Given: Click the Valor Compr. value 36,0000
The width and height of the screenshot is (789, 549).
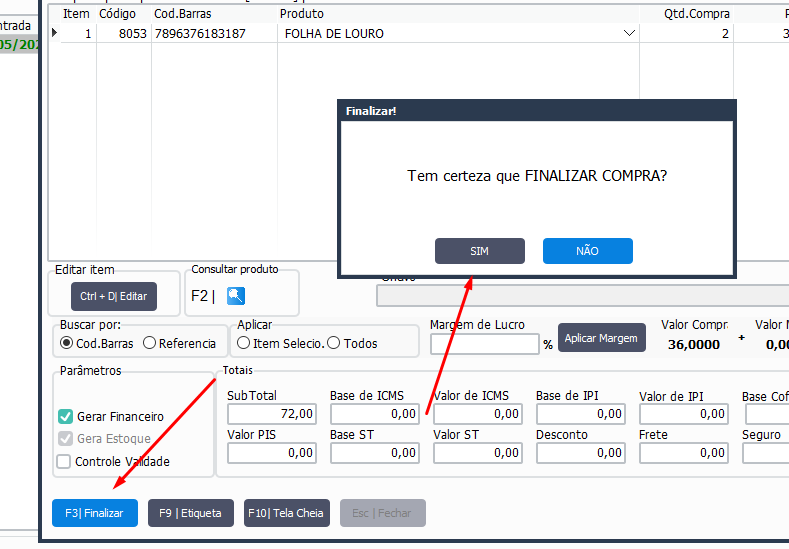Looking at the screenshot, I should tap(694, 345).
